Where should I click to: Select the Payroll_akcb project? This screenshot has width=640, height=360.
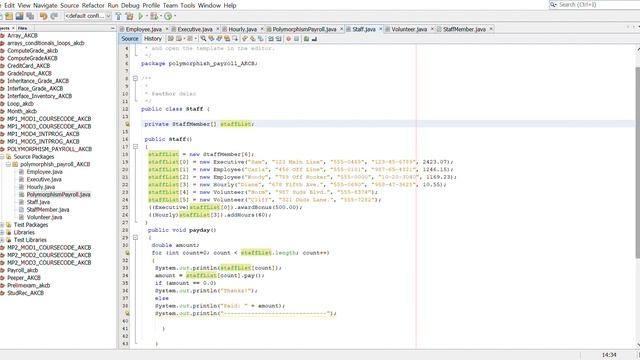pyautogui.click(x=22, y=270)
